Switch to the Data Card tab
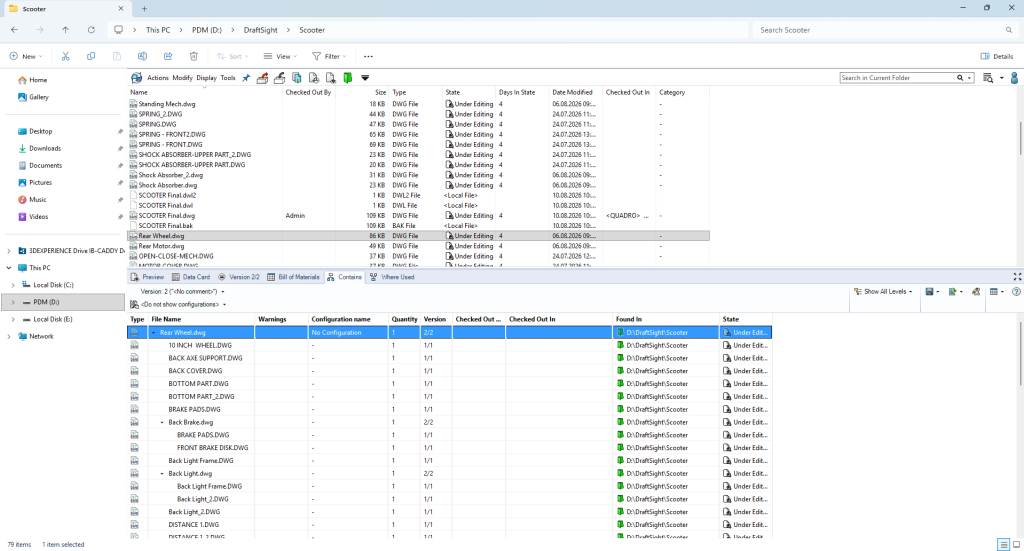Viewport: 1024px width, 551px height. pos(191,277)
